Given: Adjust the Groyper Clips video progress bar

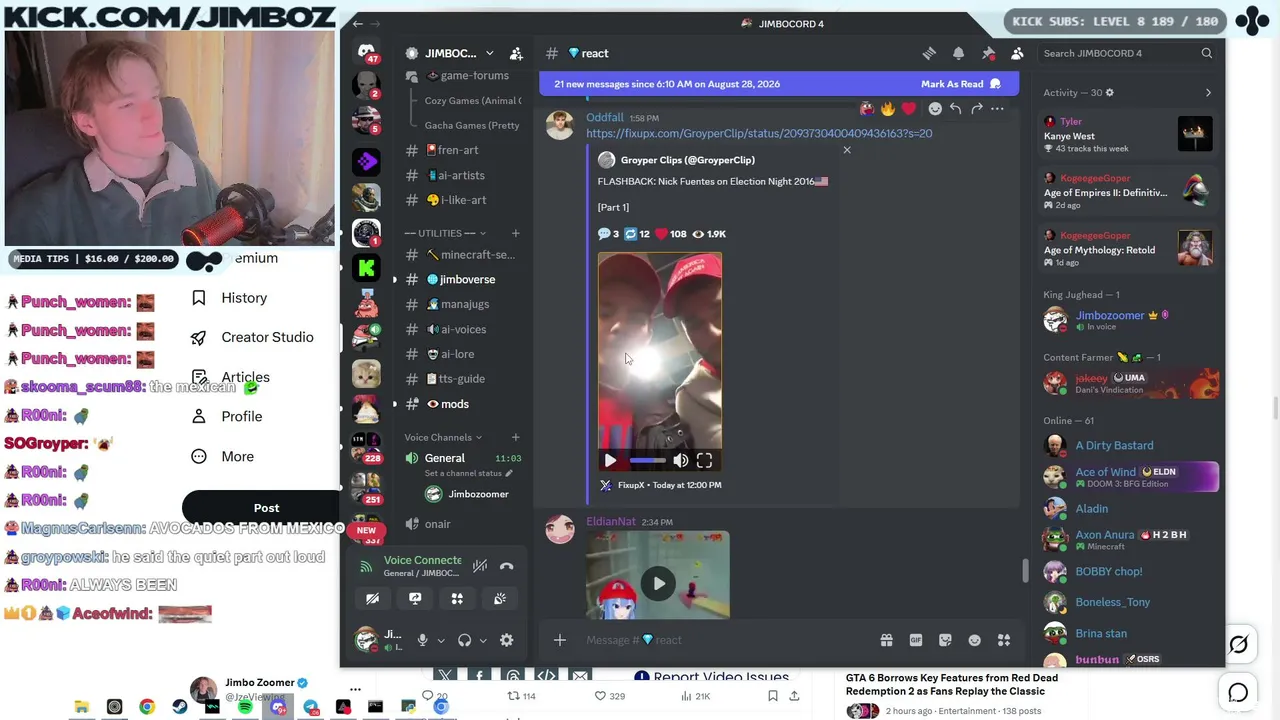Looking at the screenshot, I should 647,461.
